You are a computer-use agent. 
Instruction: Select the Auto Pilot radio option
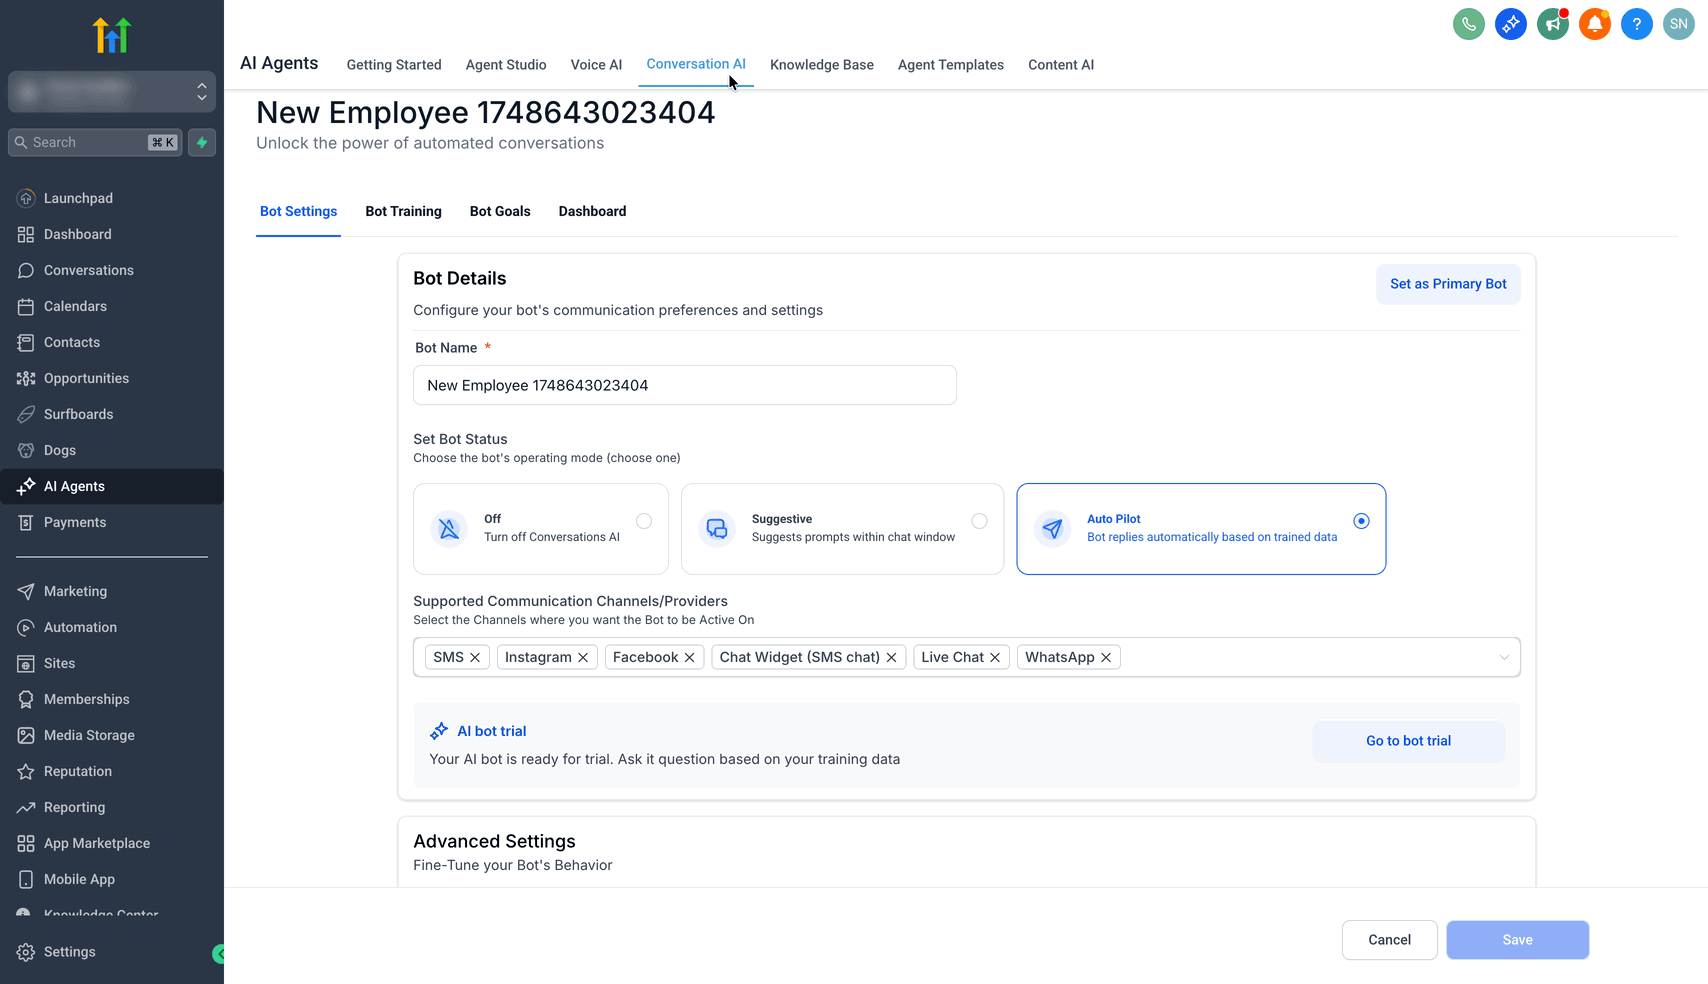(x=1361, y=521)
